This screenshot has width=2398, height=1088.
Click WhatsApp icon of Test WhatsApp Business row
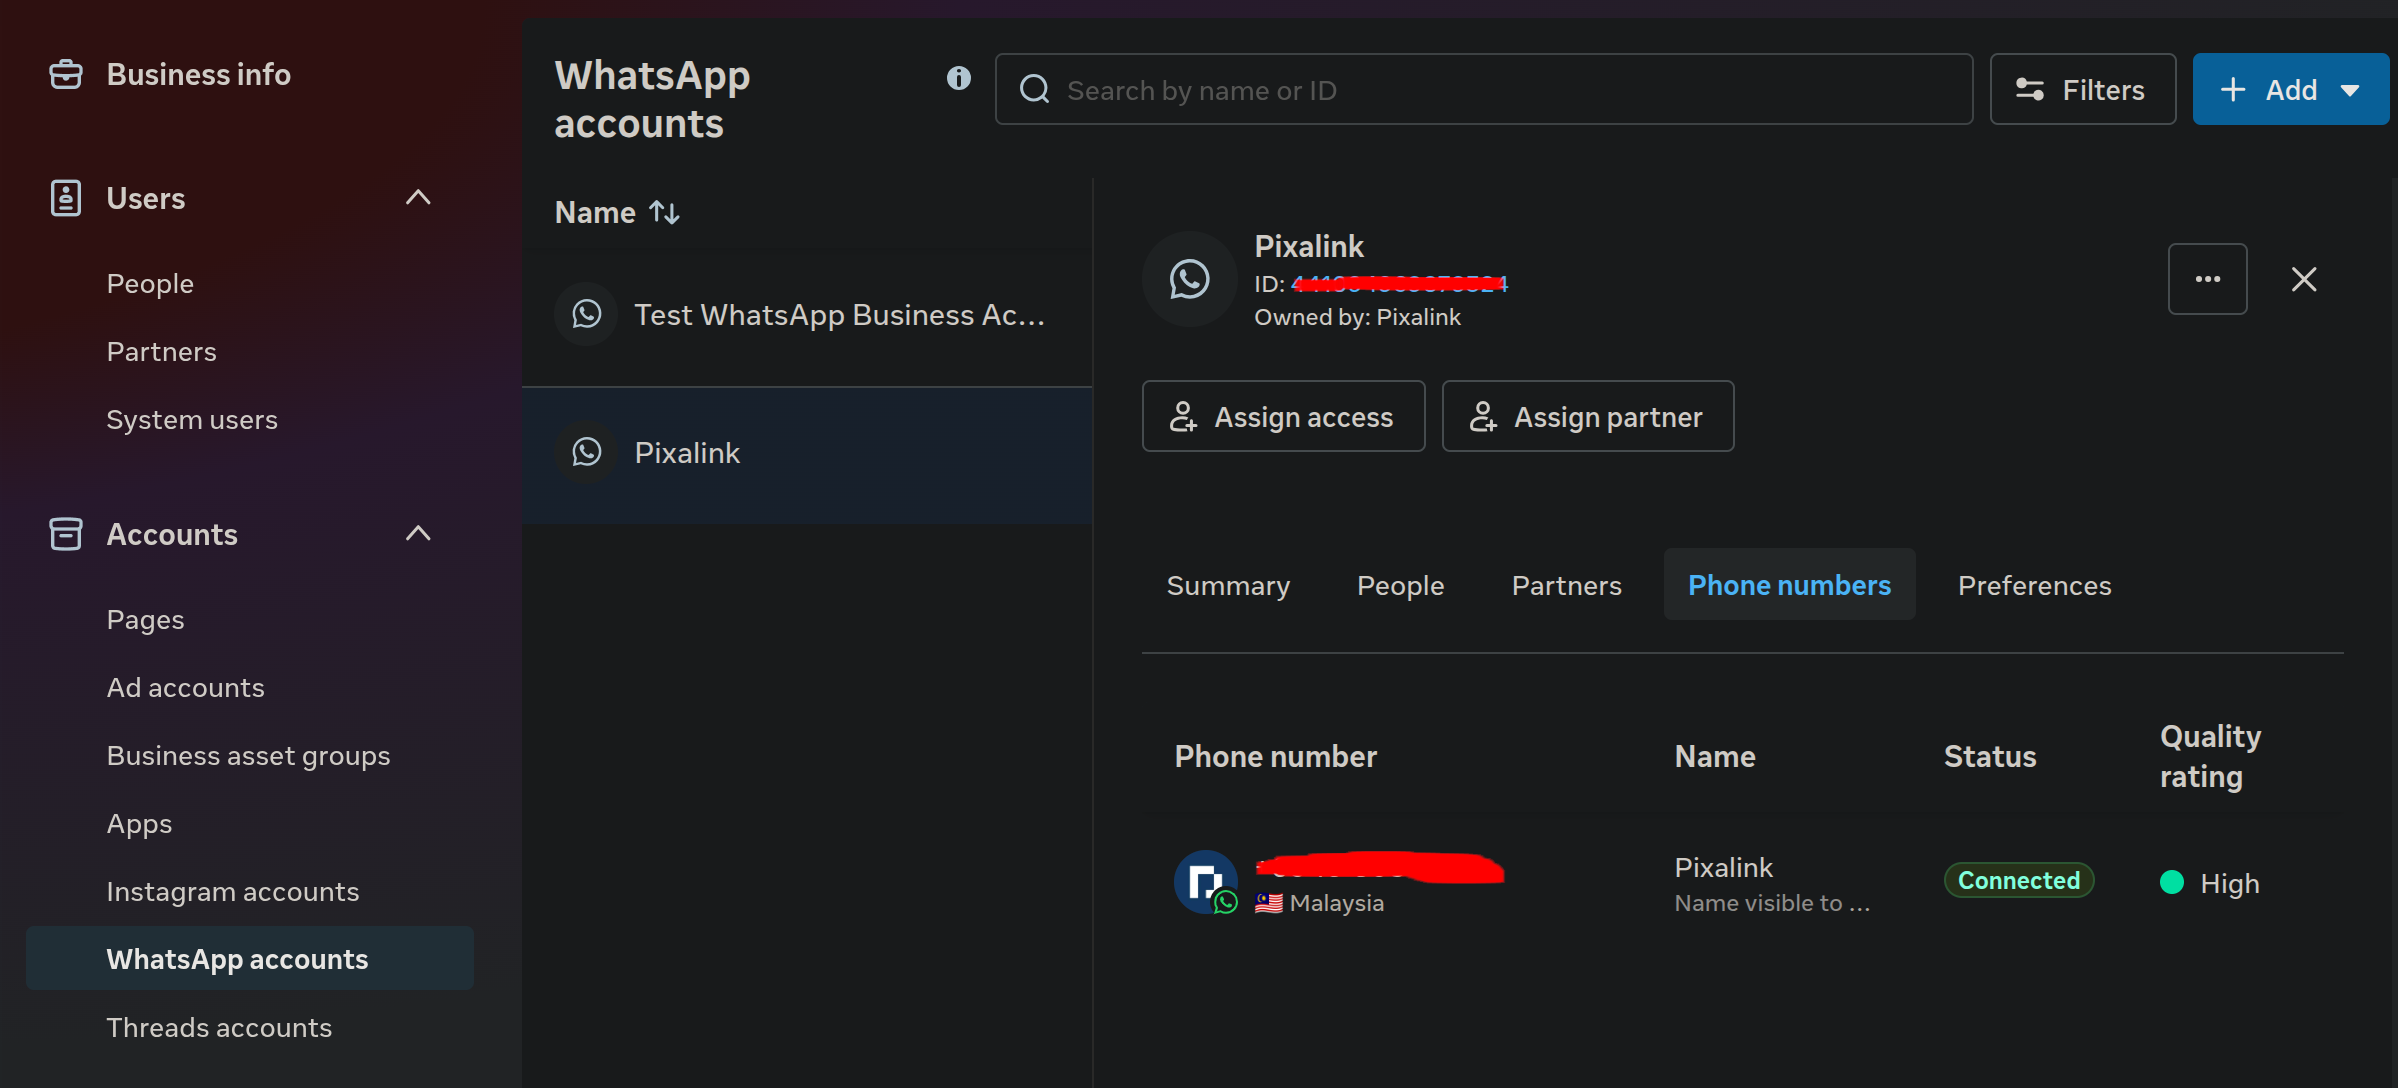[587, 314]
